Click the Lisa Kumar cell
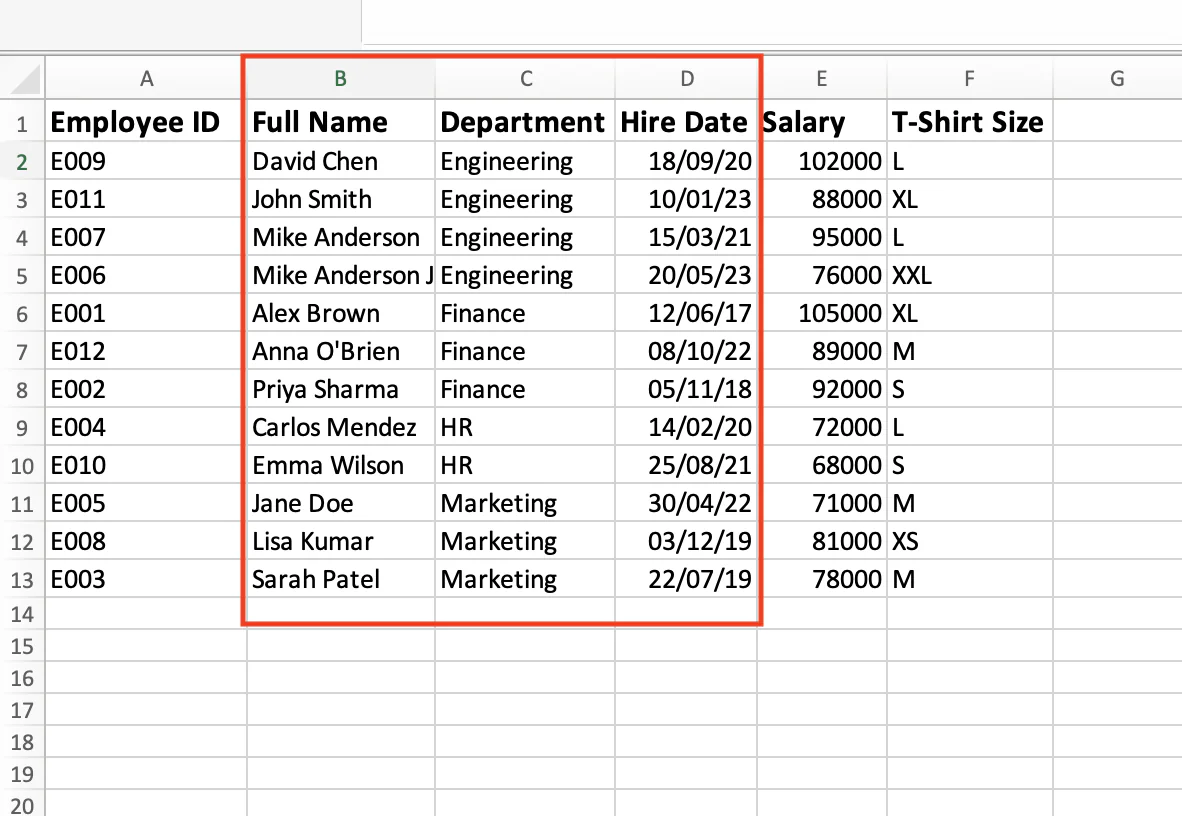Screen dimensions: 1182x816 (341, 541)
